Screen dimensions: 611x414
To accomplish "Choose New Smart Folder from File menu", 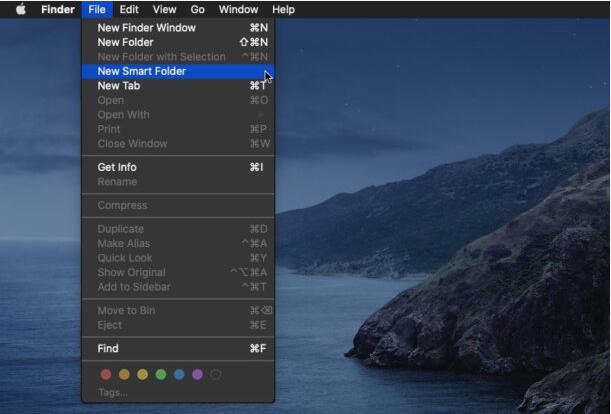I will point(141,71).
